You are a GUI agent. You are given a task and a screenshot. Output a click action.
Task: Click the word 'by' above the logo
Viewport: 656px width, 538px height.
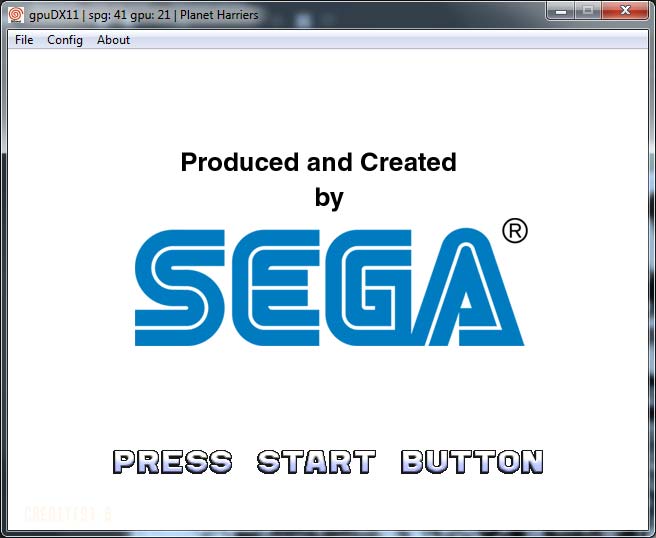[x=329, y=198]
